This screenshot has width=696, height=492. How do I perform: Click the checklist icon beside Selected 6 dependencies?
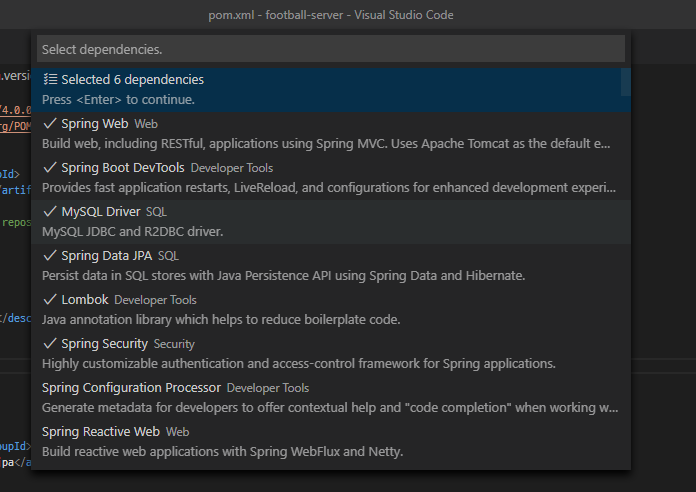click(x=50, y=79)
